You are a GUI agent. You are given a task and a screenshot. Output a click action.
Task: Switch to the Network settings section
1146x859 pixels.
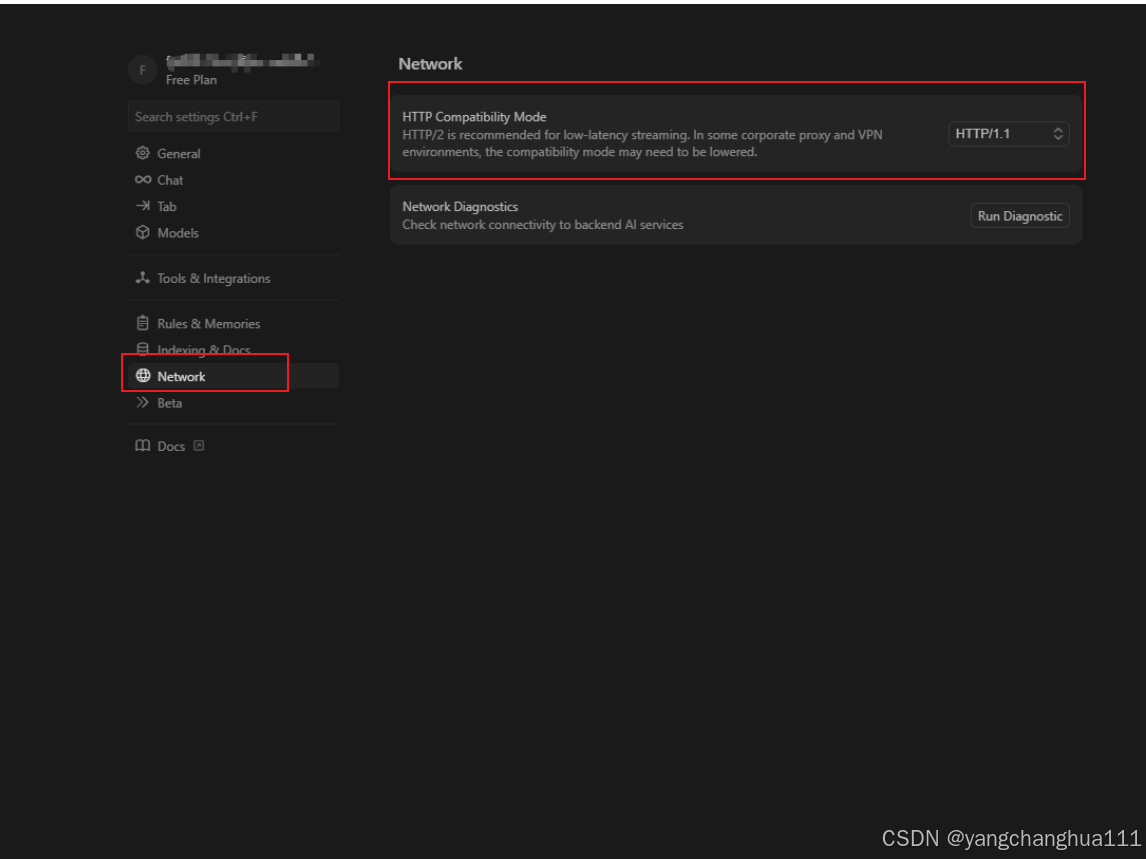click(x=182, y=376)
